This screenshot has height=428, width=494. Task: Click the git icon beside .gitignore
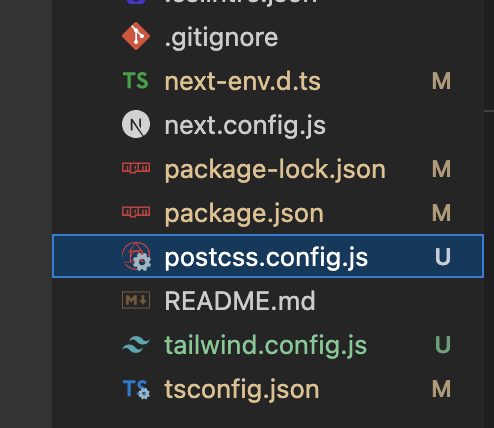[x=136, y=36]
